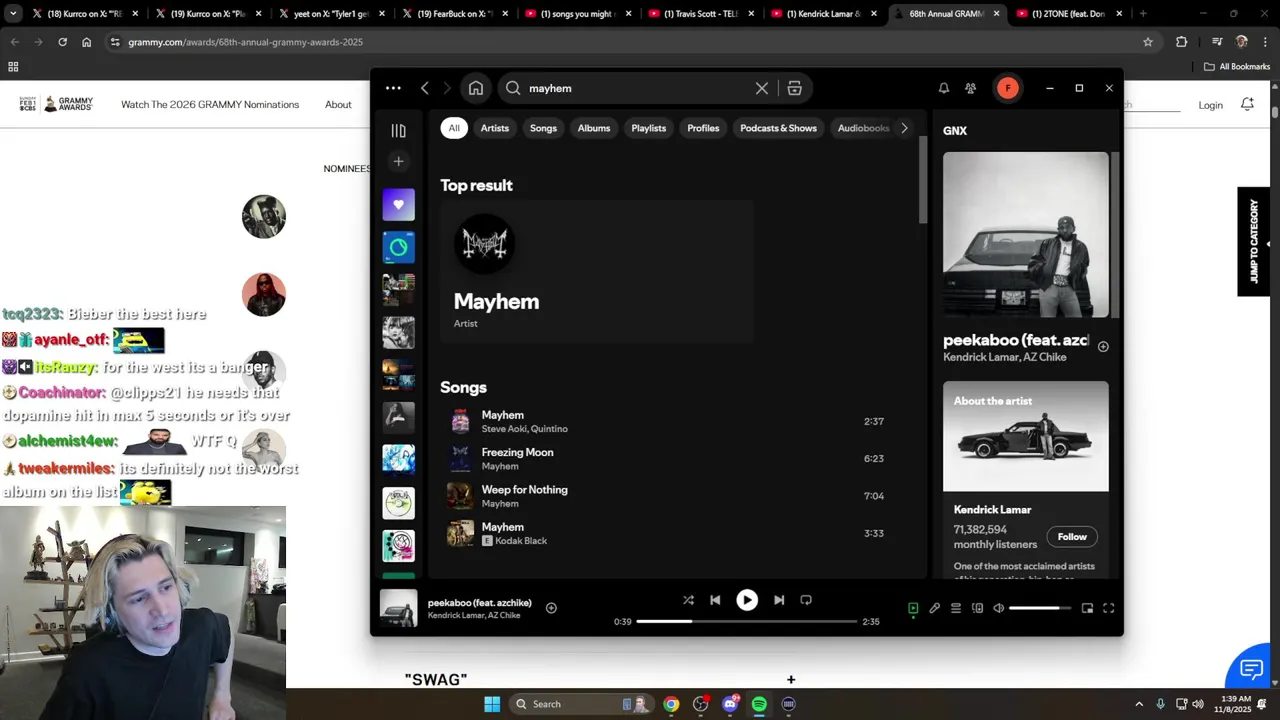Filter results by Podcasts & Shows

click(778, 128)
